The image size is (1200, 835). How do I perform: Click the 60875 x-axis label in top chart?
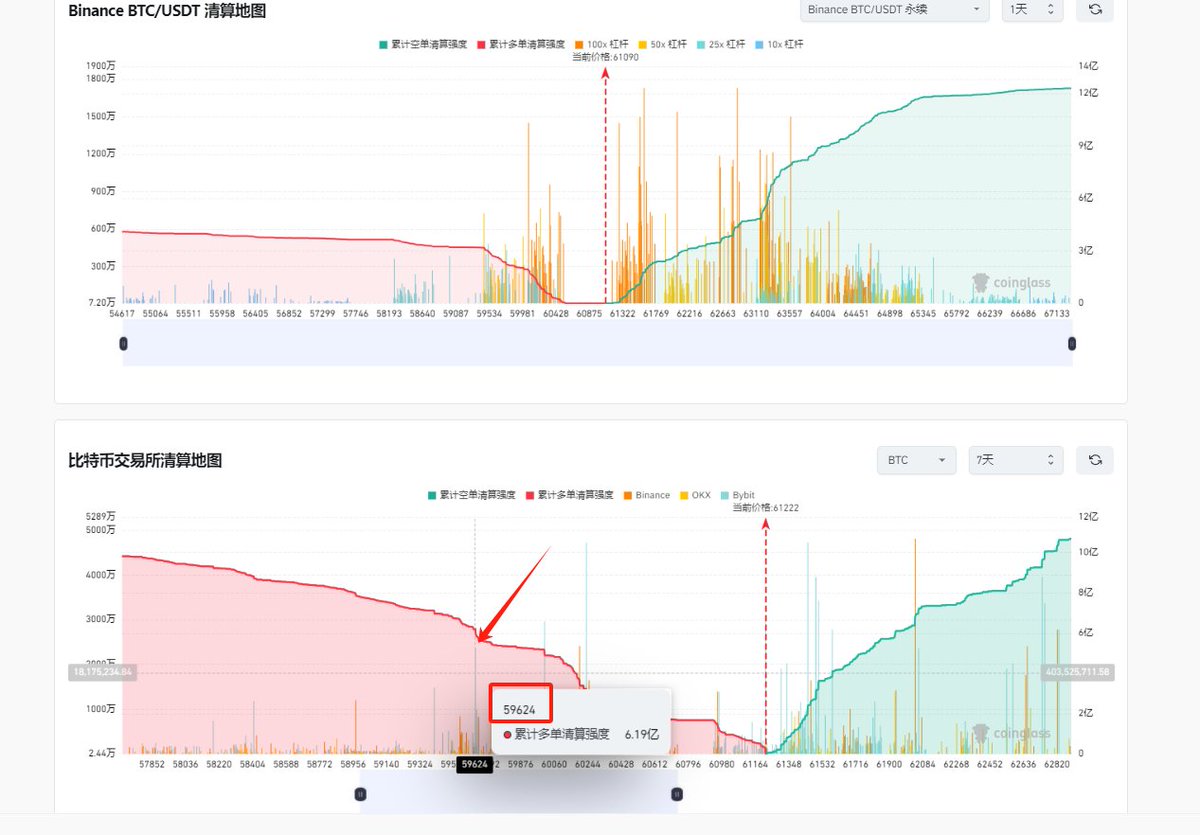[590, 313]
